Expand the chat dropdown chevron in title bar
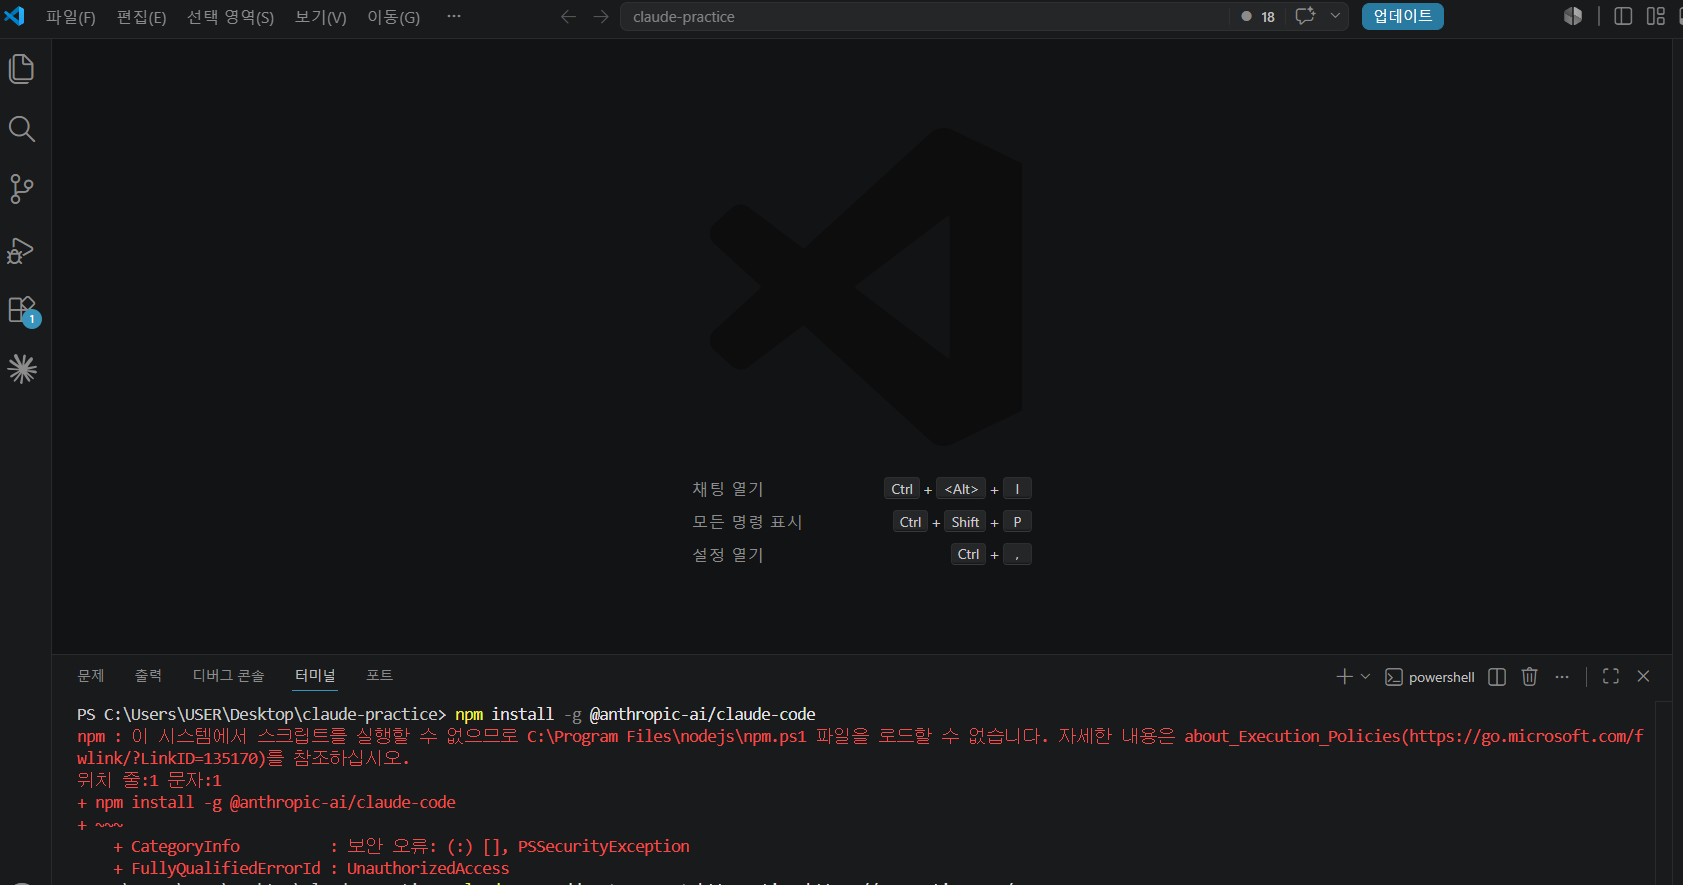1683x885 pixels. [1335, 16]
